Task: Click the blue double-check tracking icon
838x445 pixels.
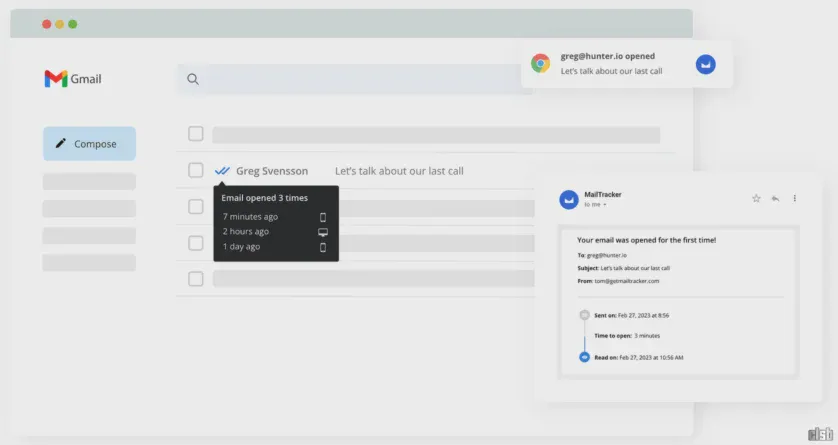Action: [x=222, y=171]
